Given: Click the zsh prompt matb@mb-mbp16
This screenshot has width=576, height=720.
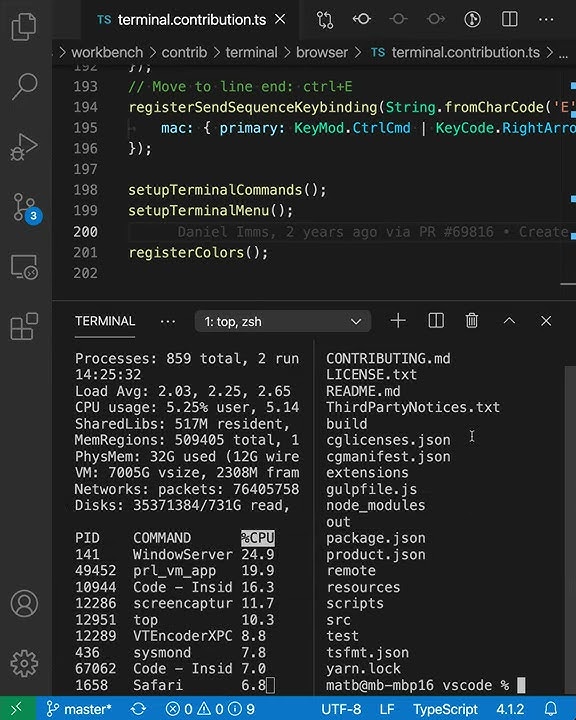Looking at the screenshot, I should click(379, 685).
